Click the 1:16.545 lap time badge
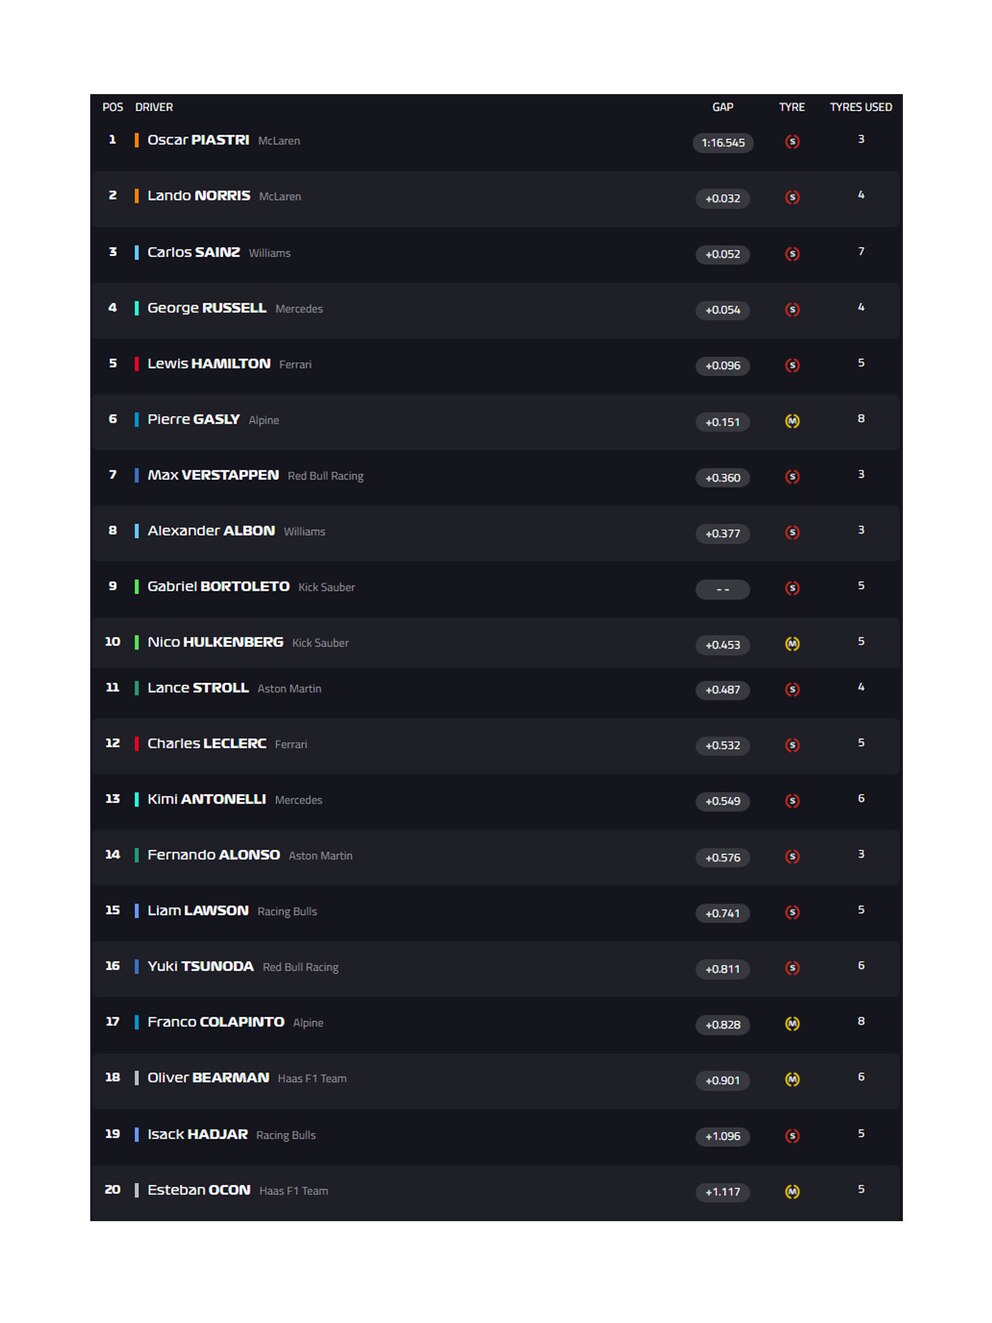The height and width of the screenshot is (1323, 992). point(722,143)
